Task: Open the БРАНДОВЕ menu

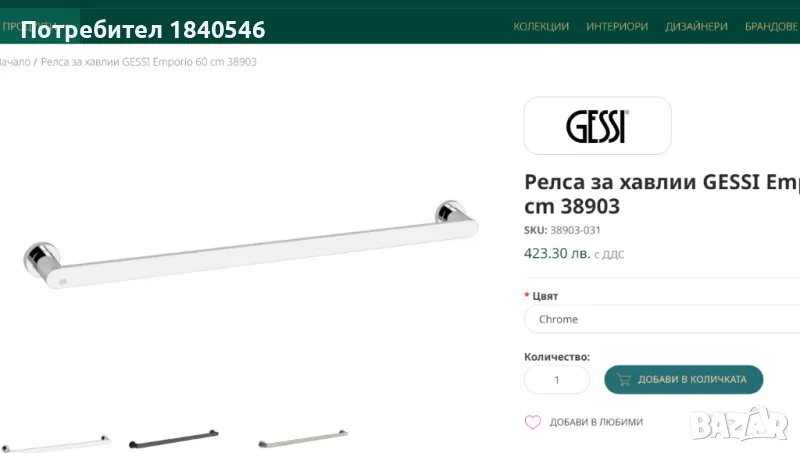Action: tap(772, 27)
